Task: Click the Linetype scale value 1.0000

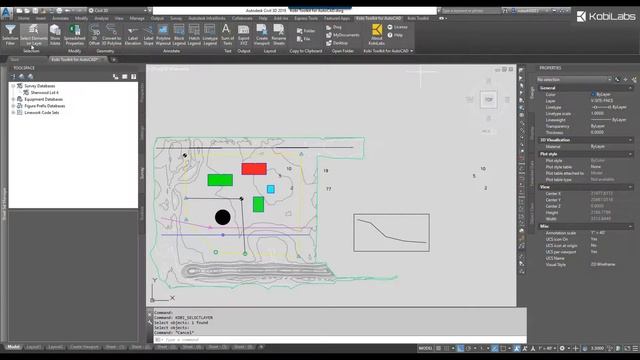Action: pyautogui.click(x=597, y=113)
